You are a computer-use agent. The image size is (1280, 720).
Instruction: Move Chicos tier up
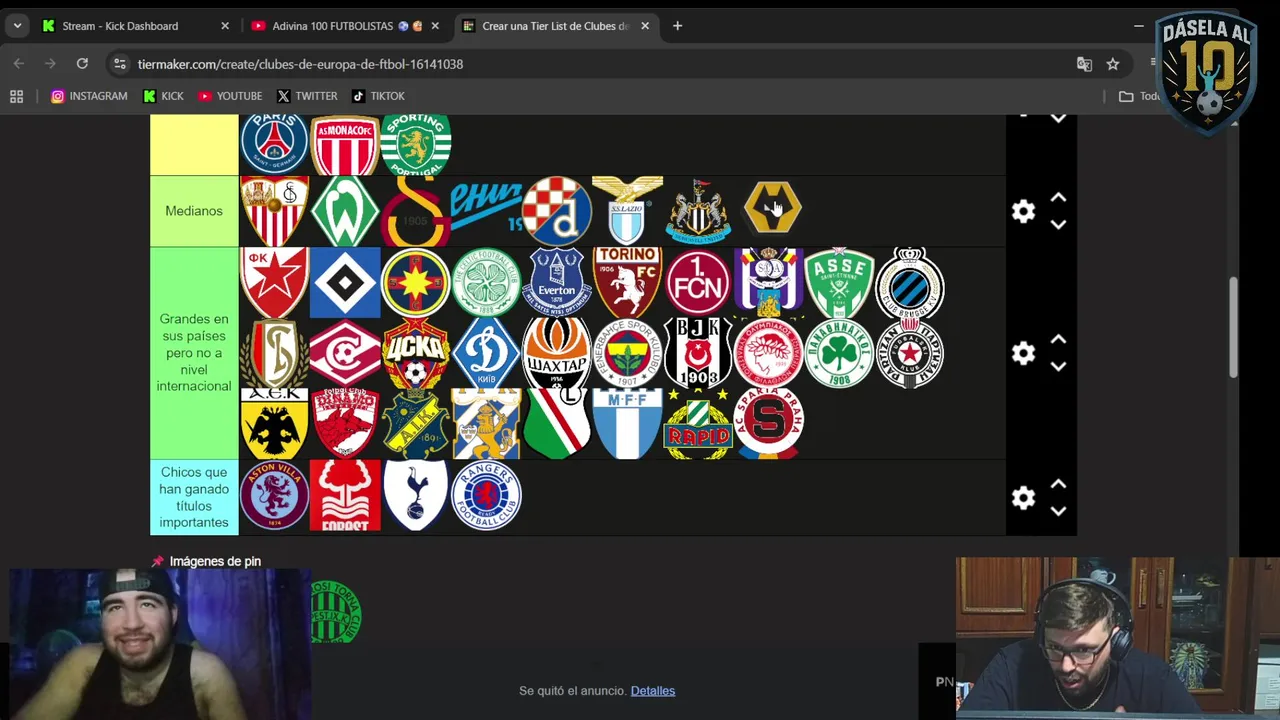click(x=1058, y=485)
